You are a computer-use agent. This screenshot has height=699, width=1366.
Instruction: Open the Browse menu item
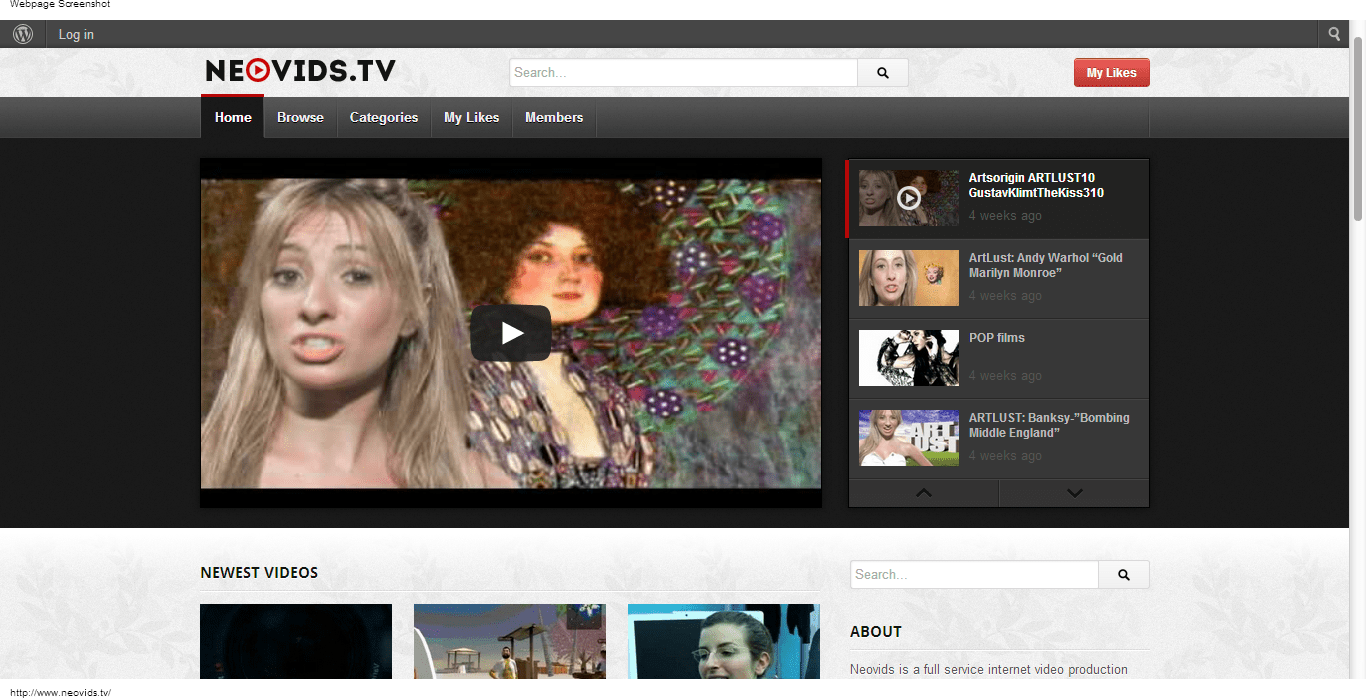pyautogui.click(x=300, y=117)
